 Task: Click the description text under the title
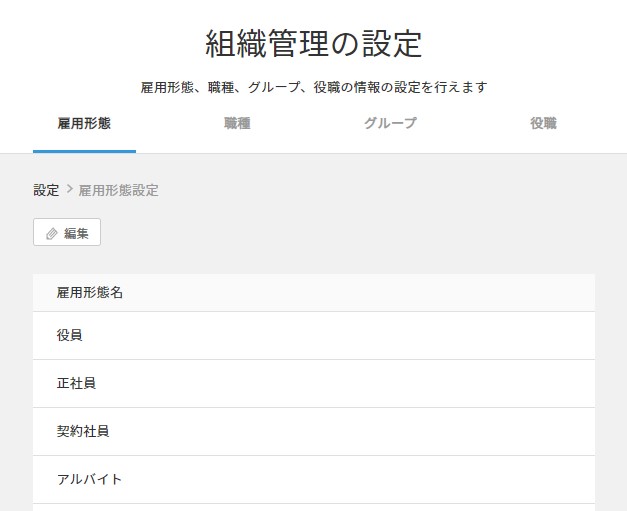(x=313, y=87)
